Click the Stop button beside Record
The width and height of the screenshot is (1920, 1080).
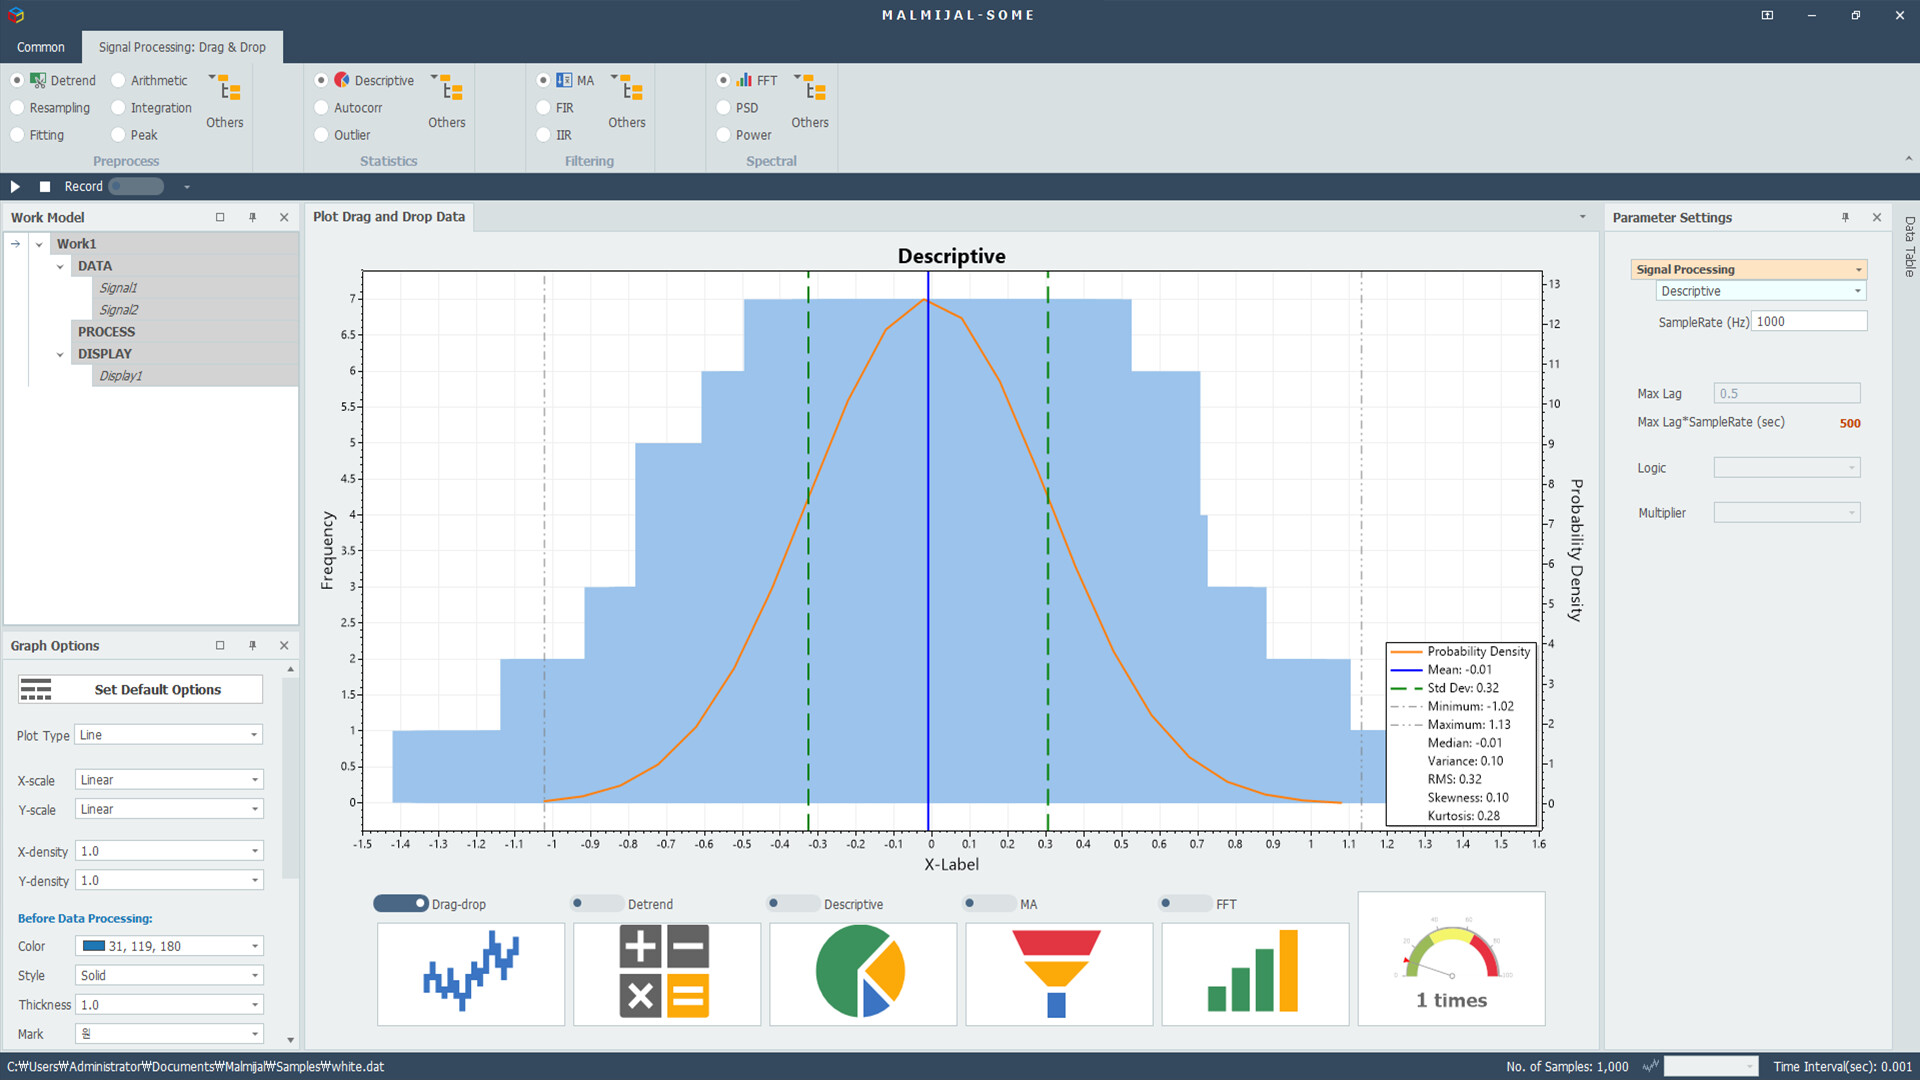(x=45, y=186)
